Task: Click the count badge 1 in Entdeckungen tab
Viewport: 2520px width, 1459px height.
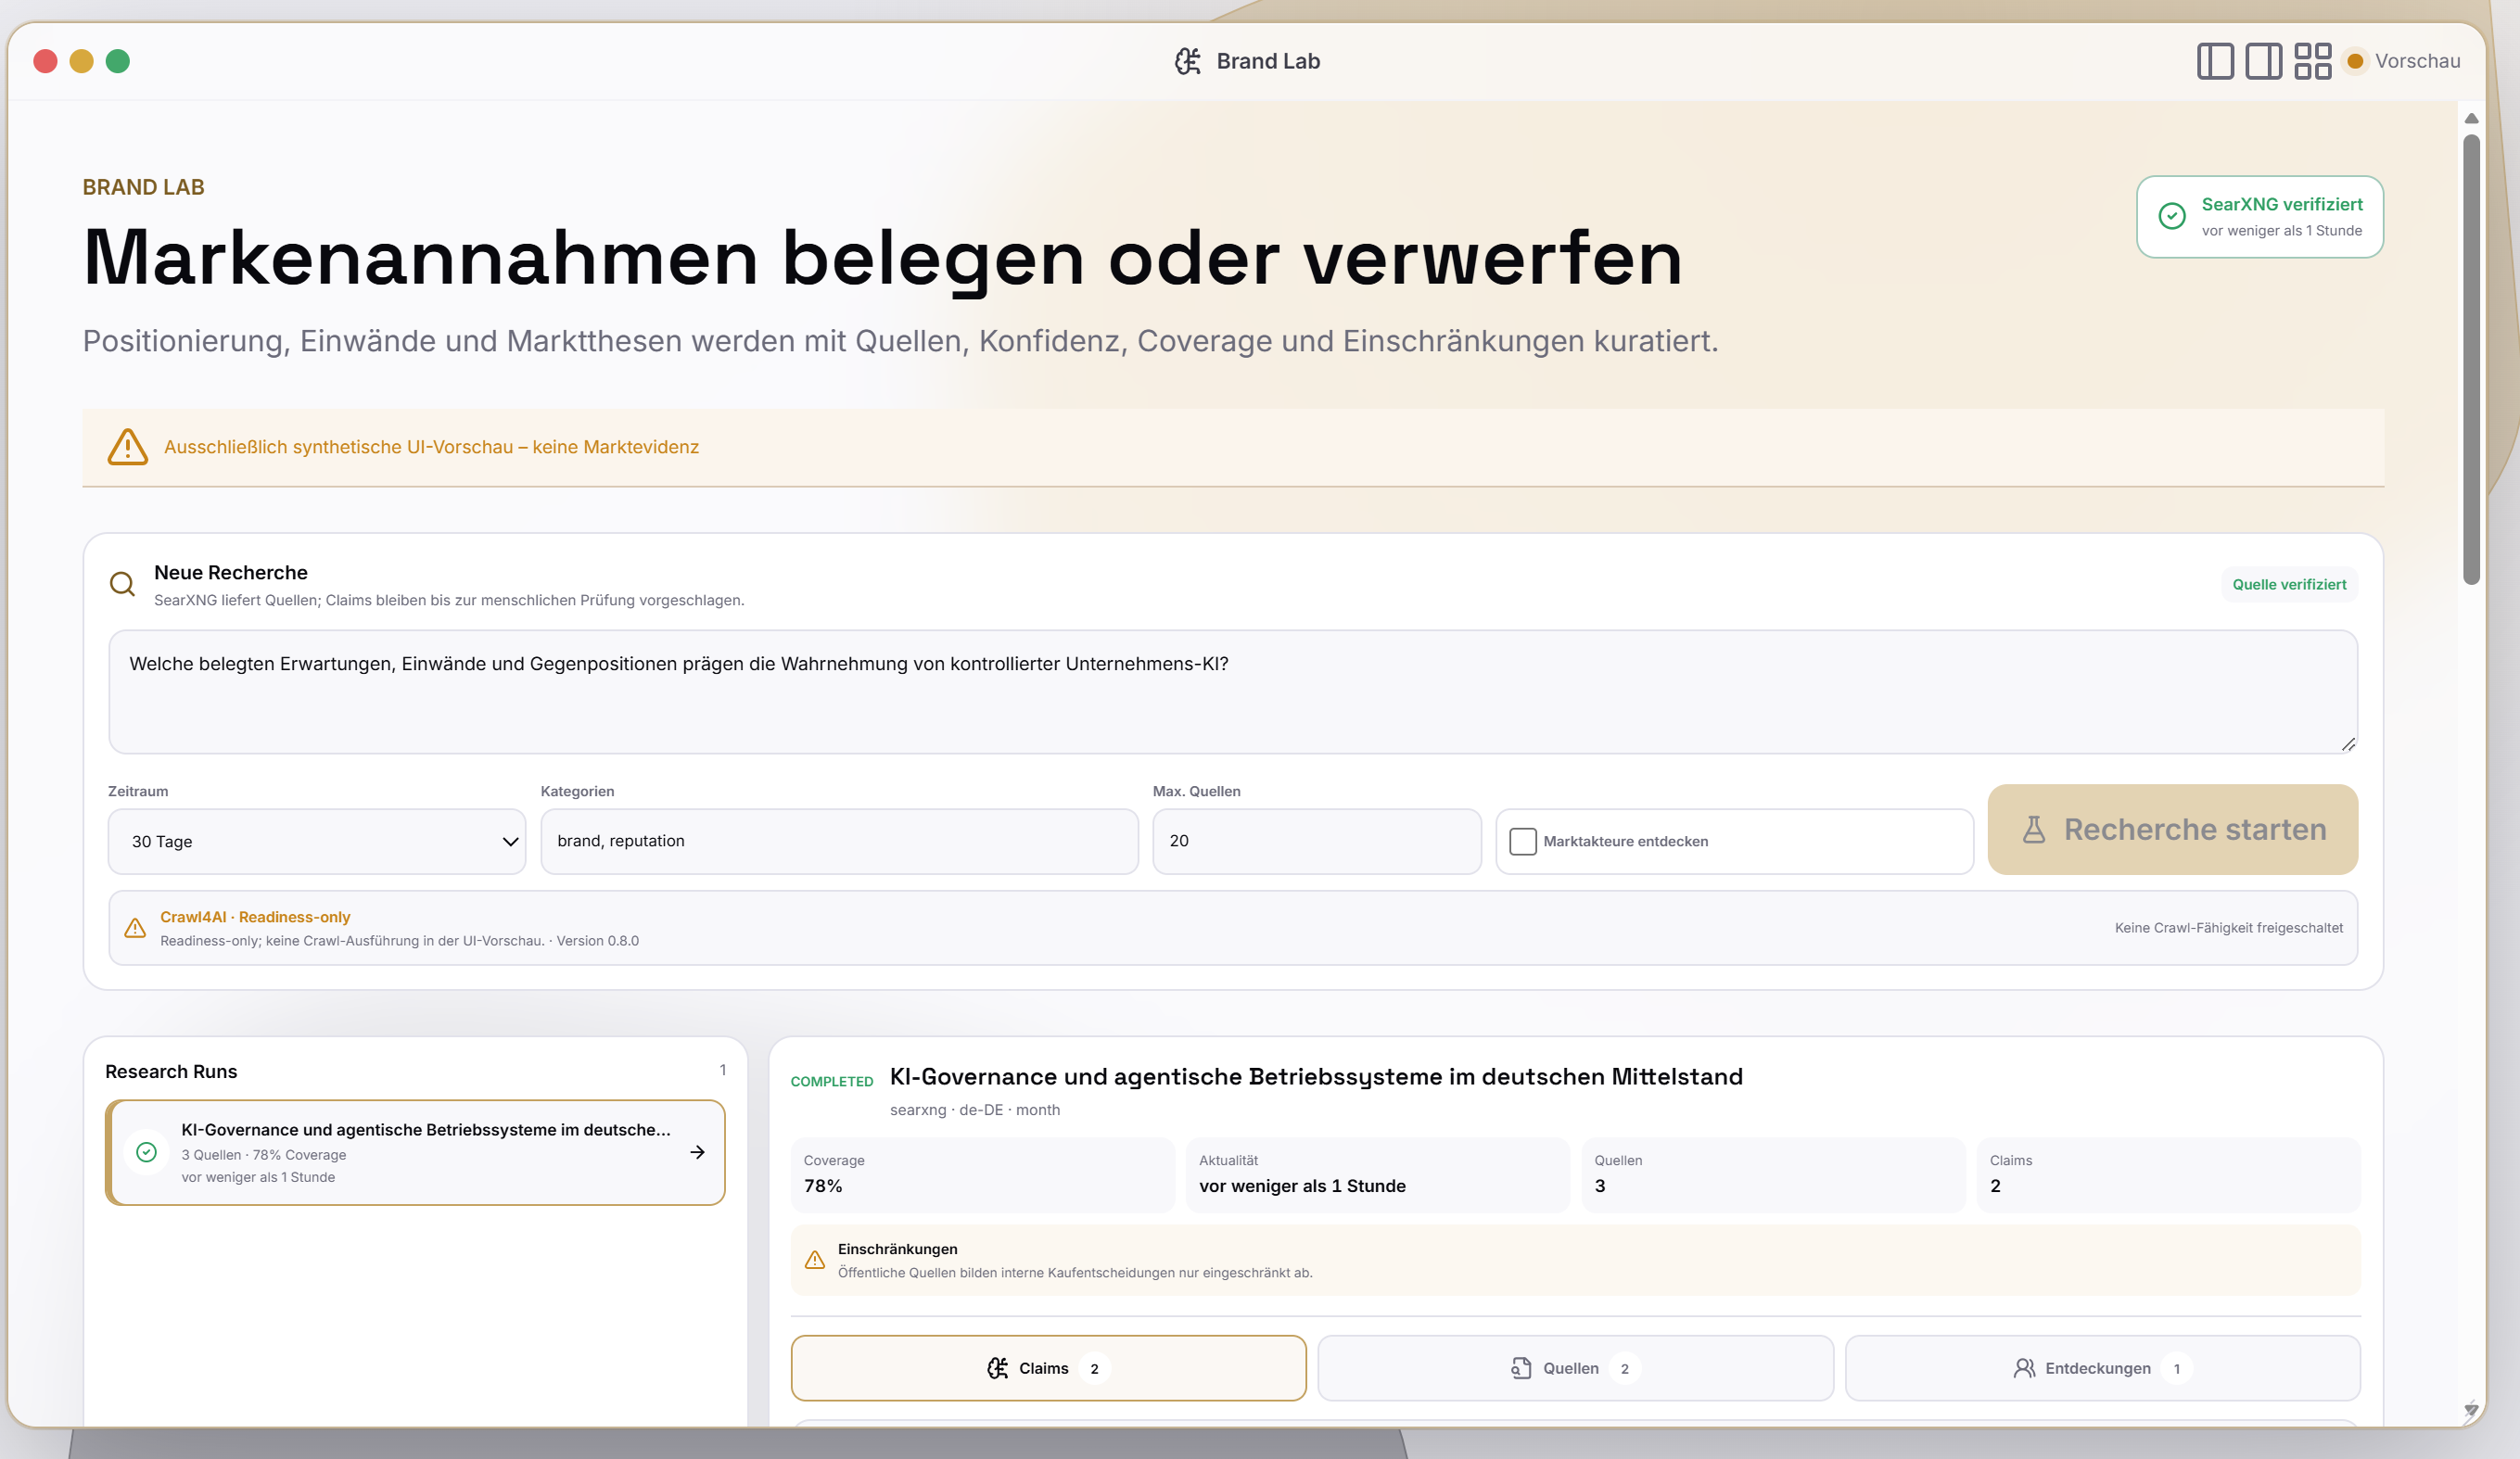Action: point(2176,1369)
